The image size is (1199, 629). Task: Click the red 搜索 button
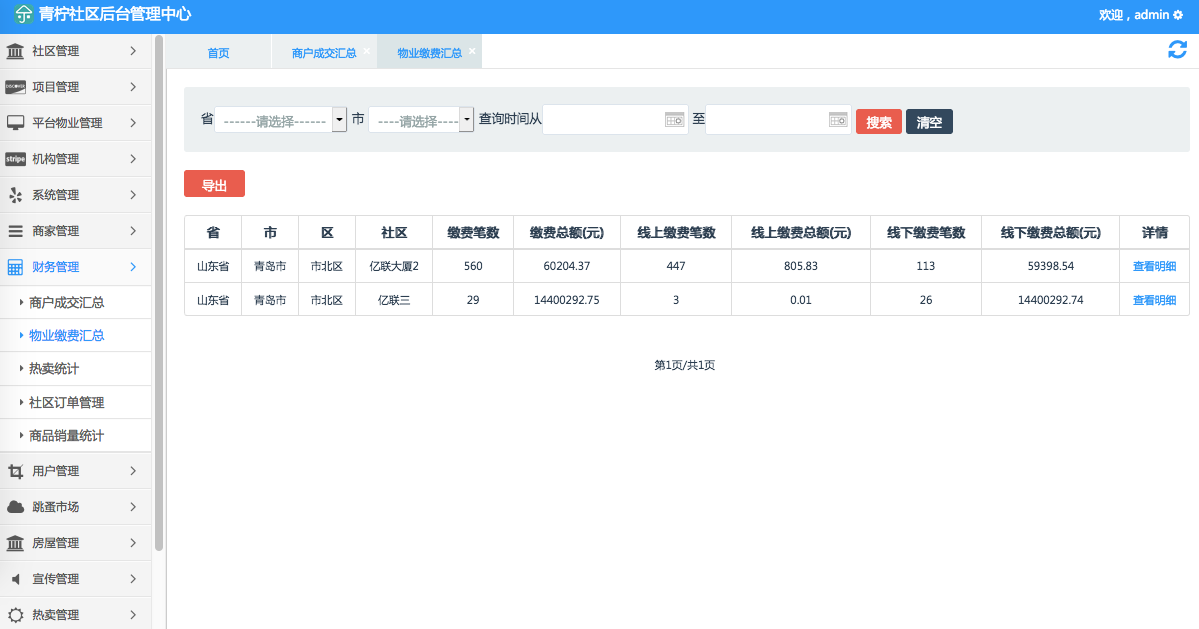(879, 122)
